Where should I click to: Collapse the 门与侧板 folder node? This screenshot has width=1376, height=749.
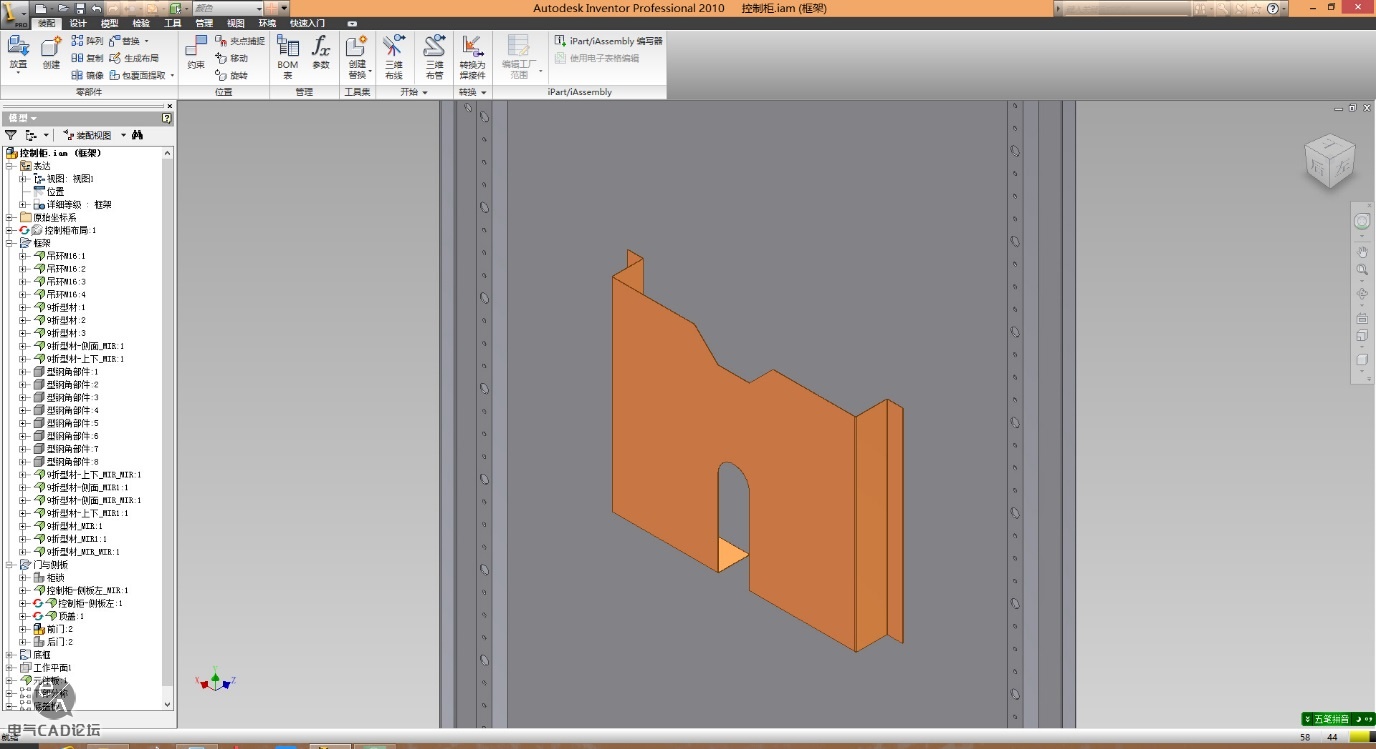10,564
